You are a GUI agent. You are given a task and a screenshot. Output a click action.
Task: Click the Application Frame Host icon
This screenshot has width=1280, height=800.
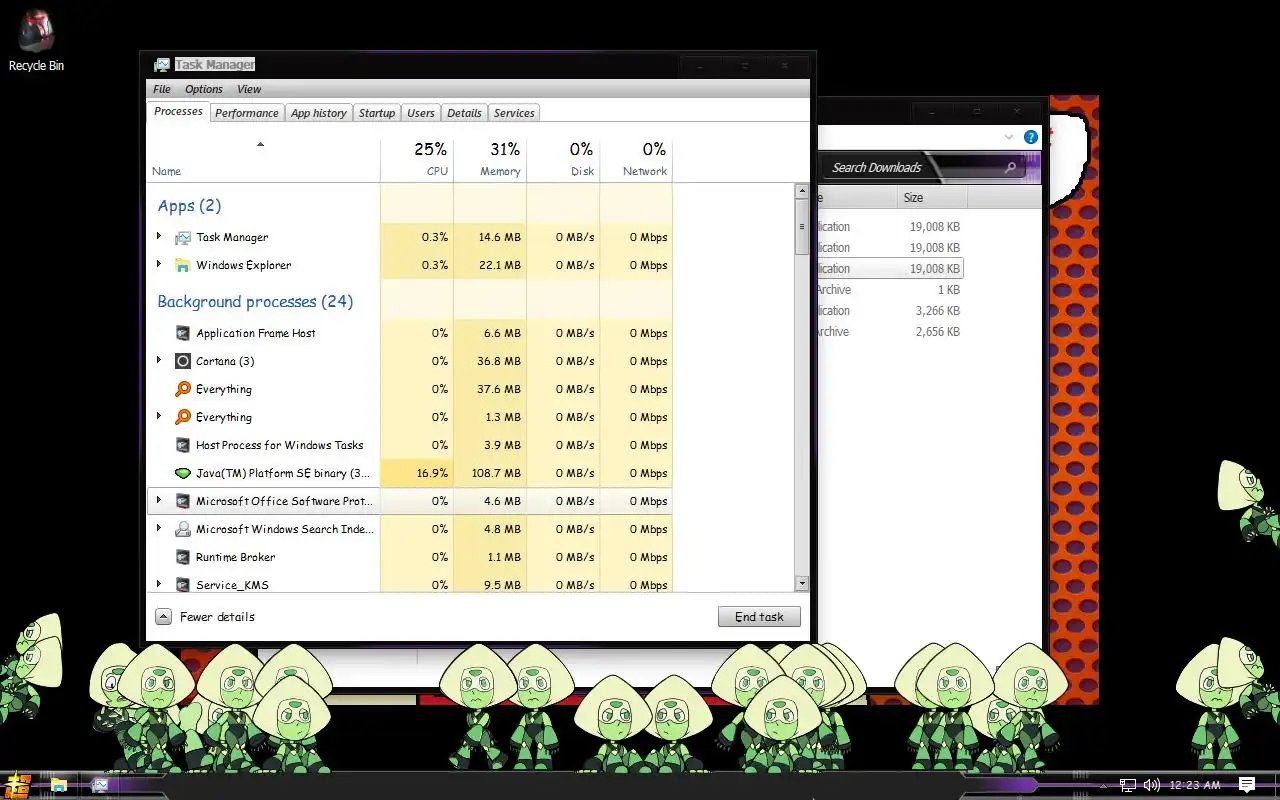click(x=182, y=333)
